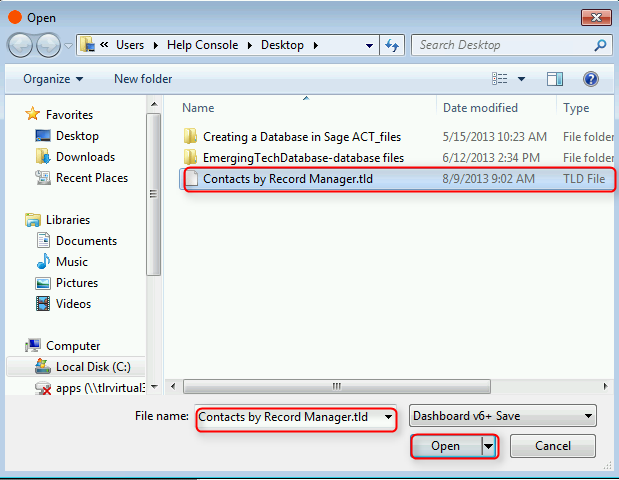Viewport: 619px width, 480px height.
Task: Click horizontal scrollbar left arrow
Action: click(x=173, y=386)
